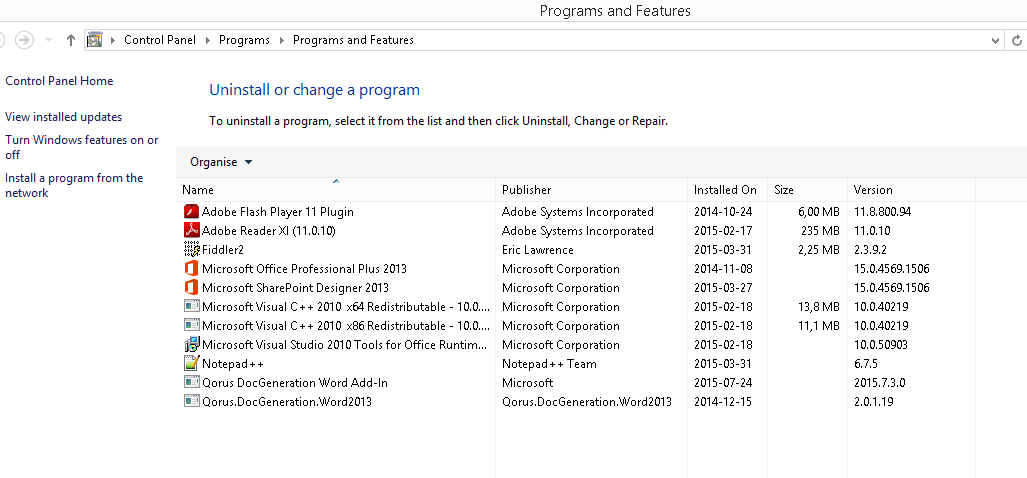Viewport: 1027px width, 478px height.
Task: Click the Visual Studio 2010 Tools for Office icon
Action: click(191, 344)
